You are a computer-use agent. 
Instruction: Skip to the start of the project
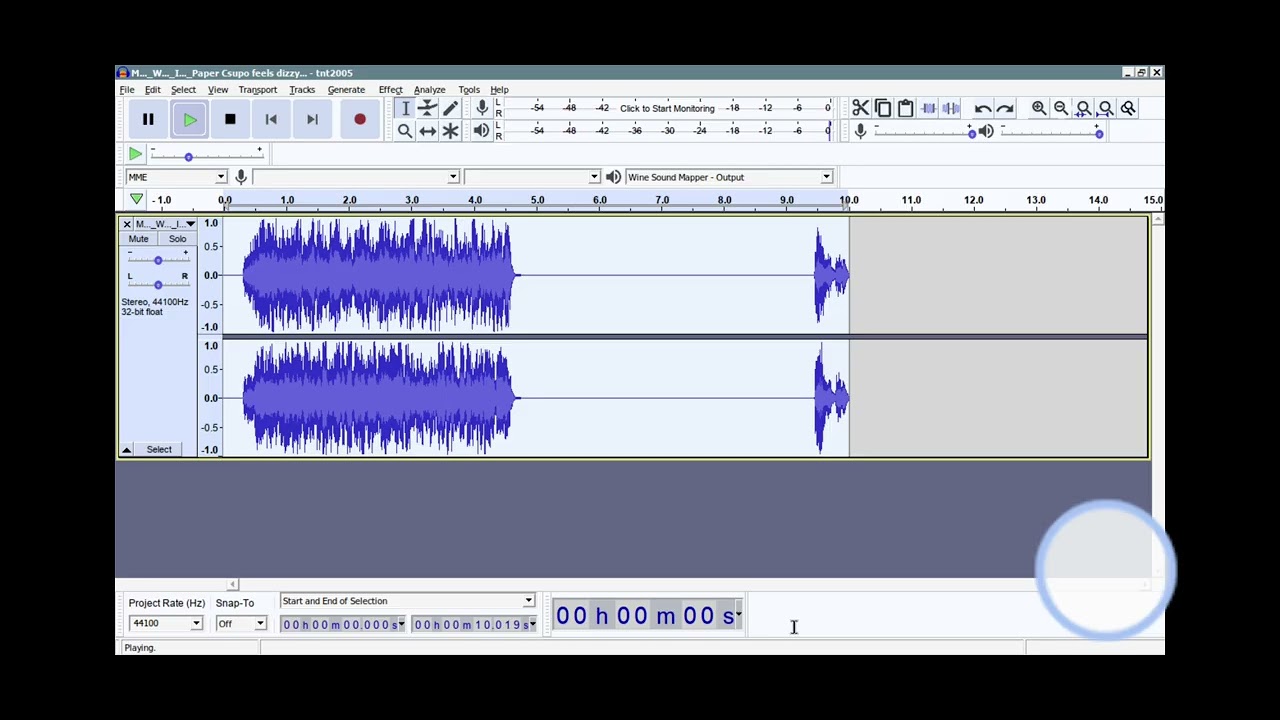[x=271, y=120]
